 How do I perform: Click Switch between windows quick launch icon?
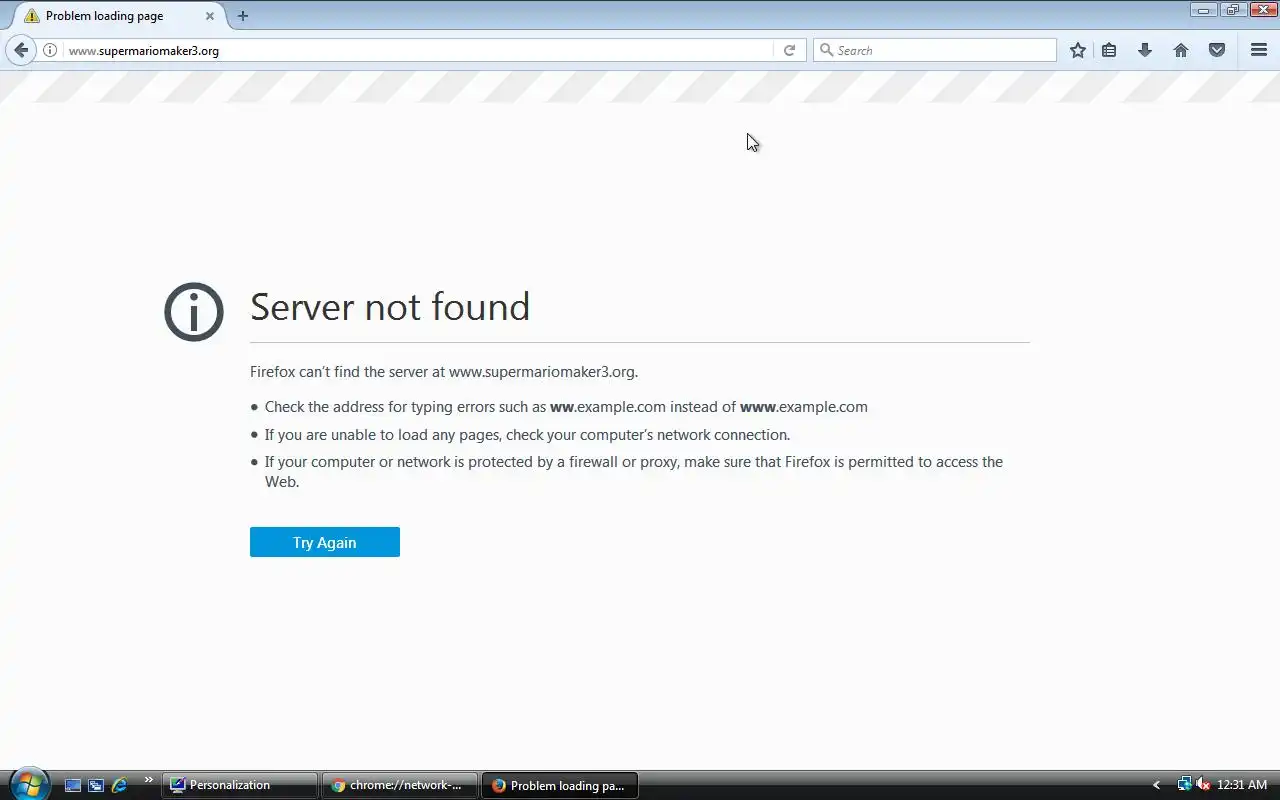coord(96,785)
